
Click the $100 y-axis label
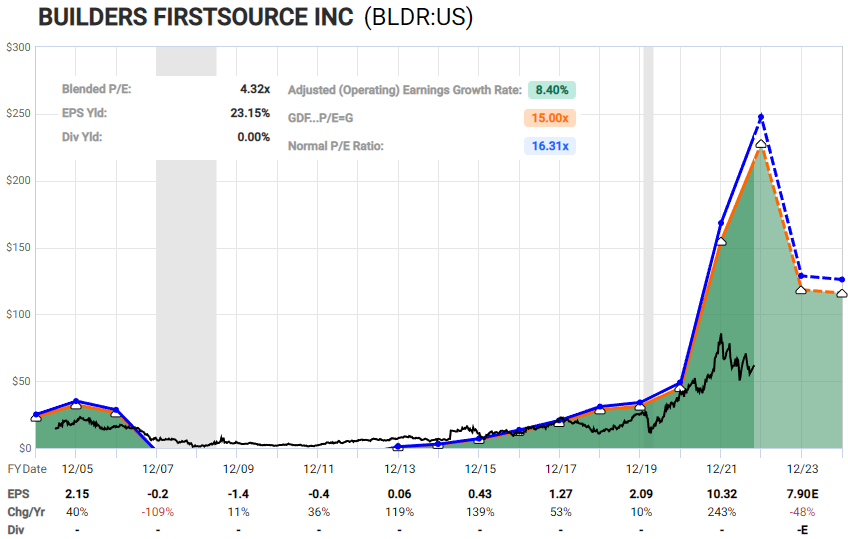point(18,315)
